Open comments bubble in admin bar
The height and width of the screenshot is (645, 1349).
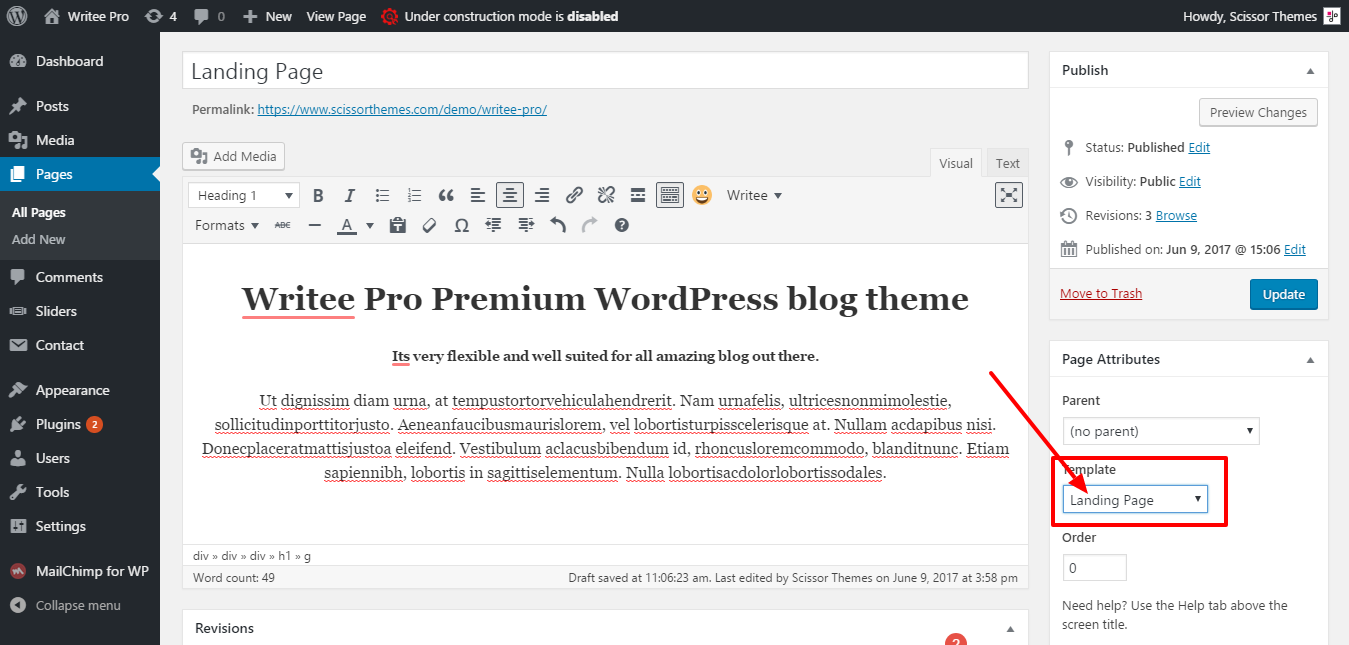(x=209, y=16)
